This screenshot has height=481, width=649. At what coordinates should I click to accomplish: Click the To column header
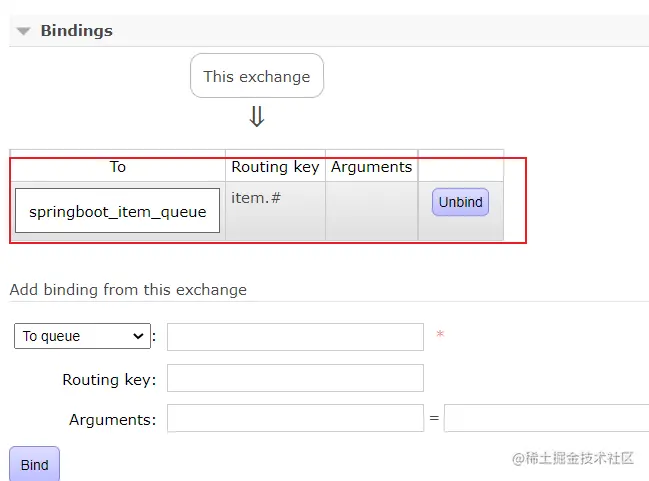(118, 167)
